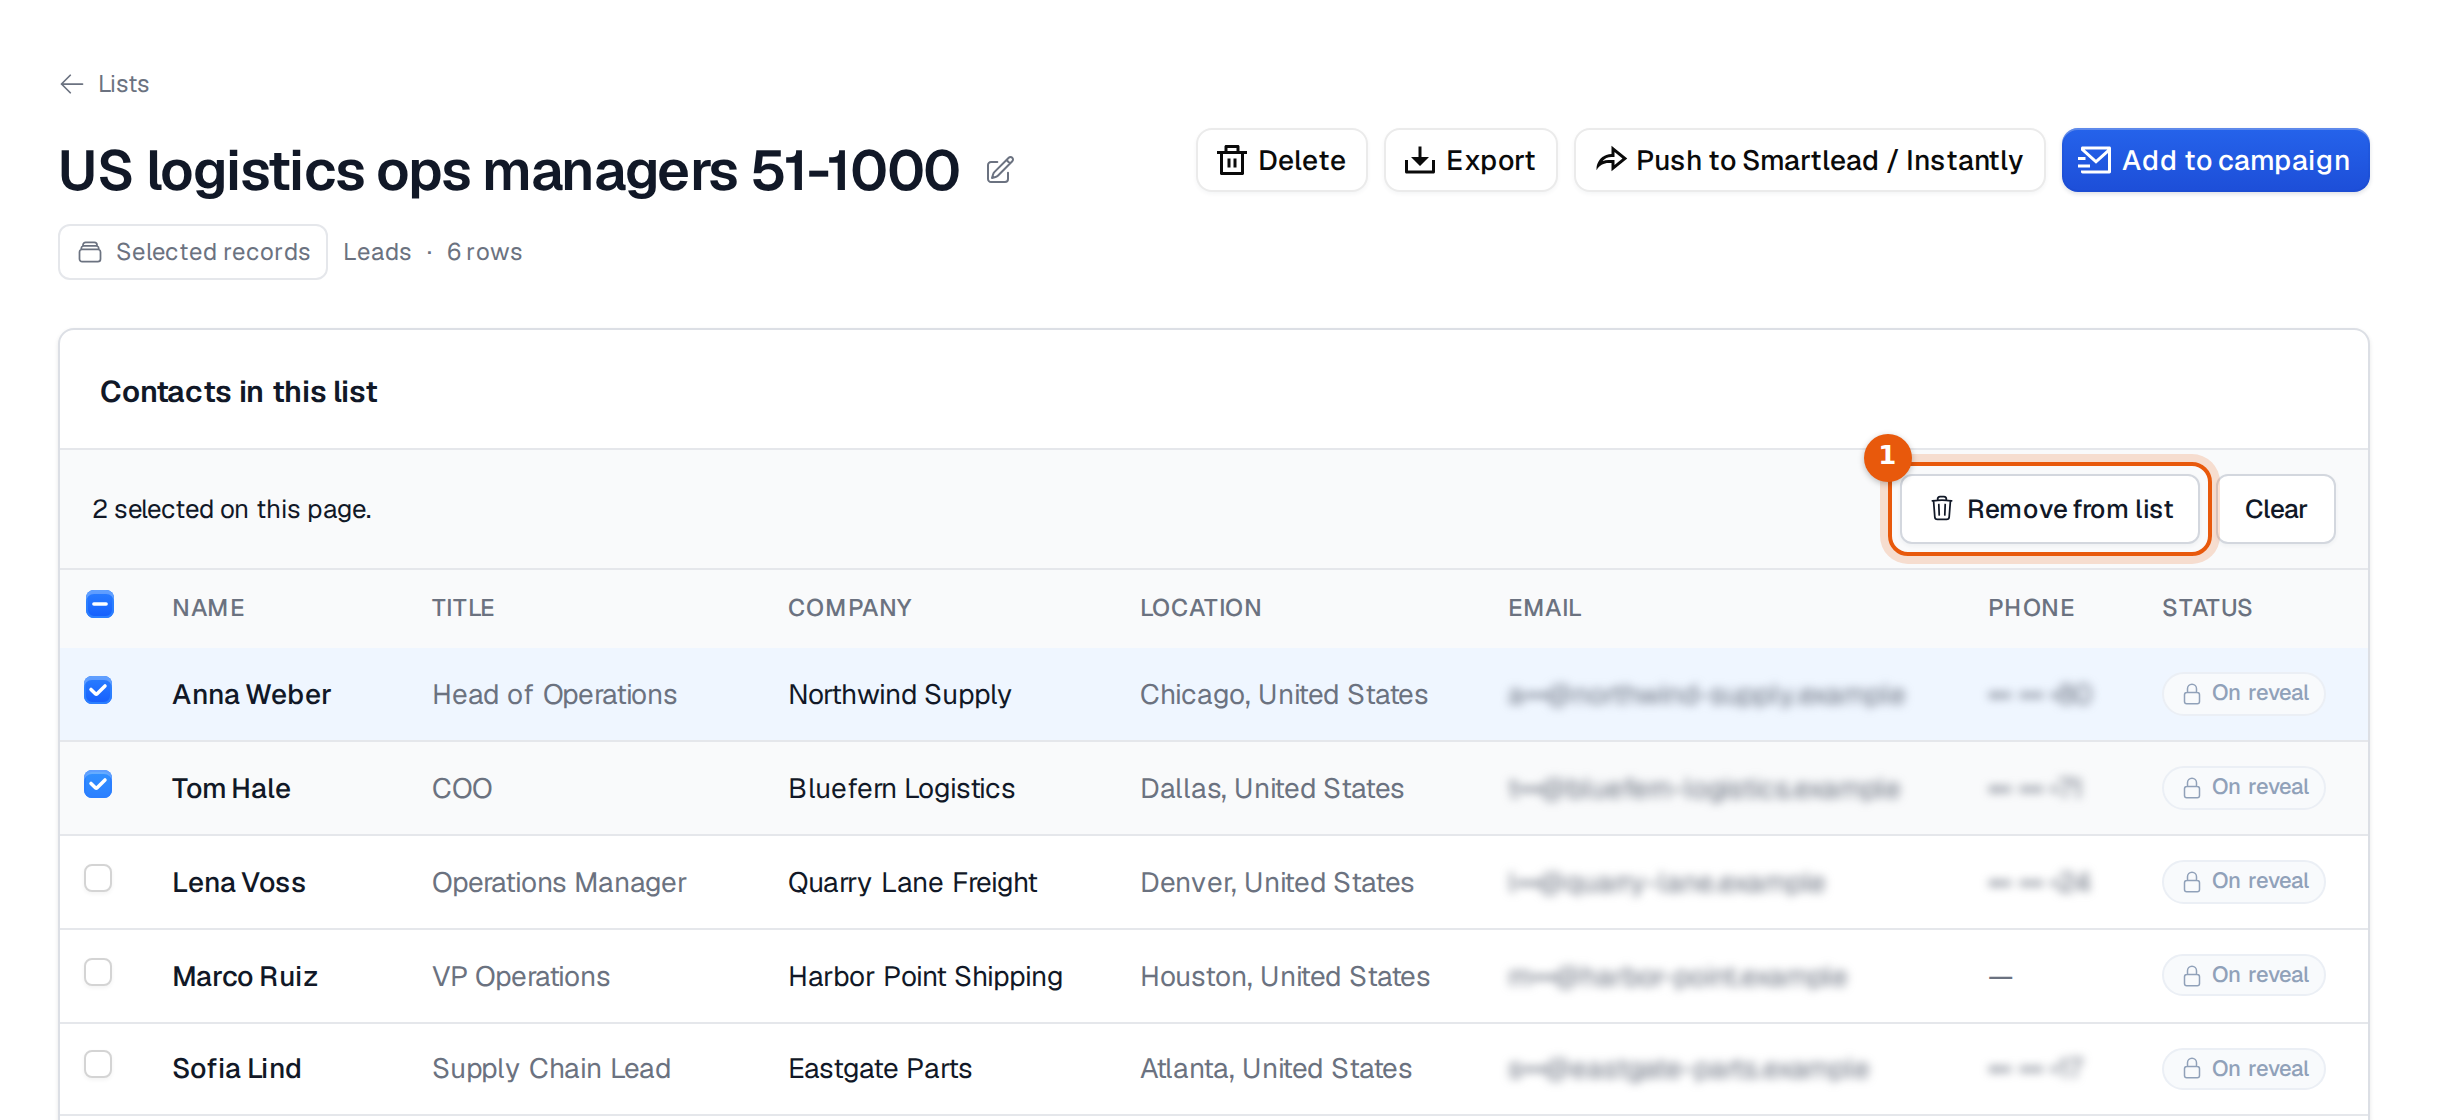Push to Smartlead / Instantly
Image resolution: width=2450 pixels, height=1120 pixels.
pyautogui.click(x=1809, y=160)
